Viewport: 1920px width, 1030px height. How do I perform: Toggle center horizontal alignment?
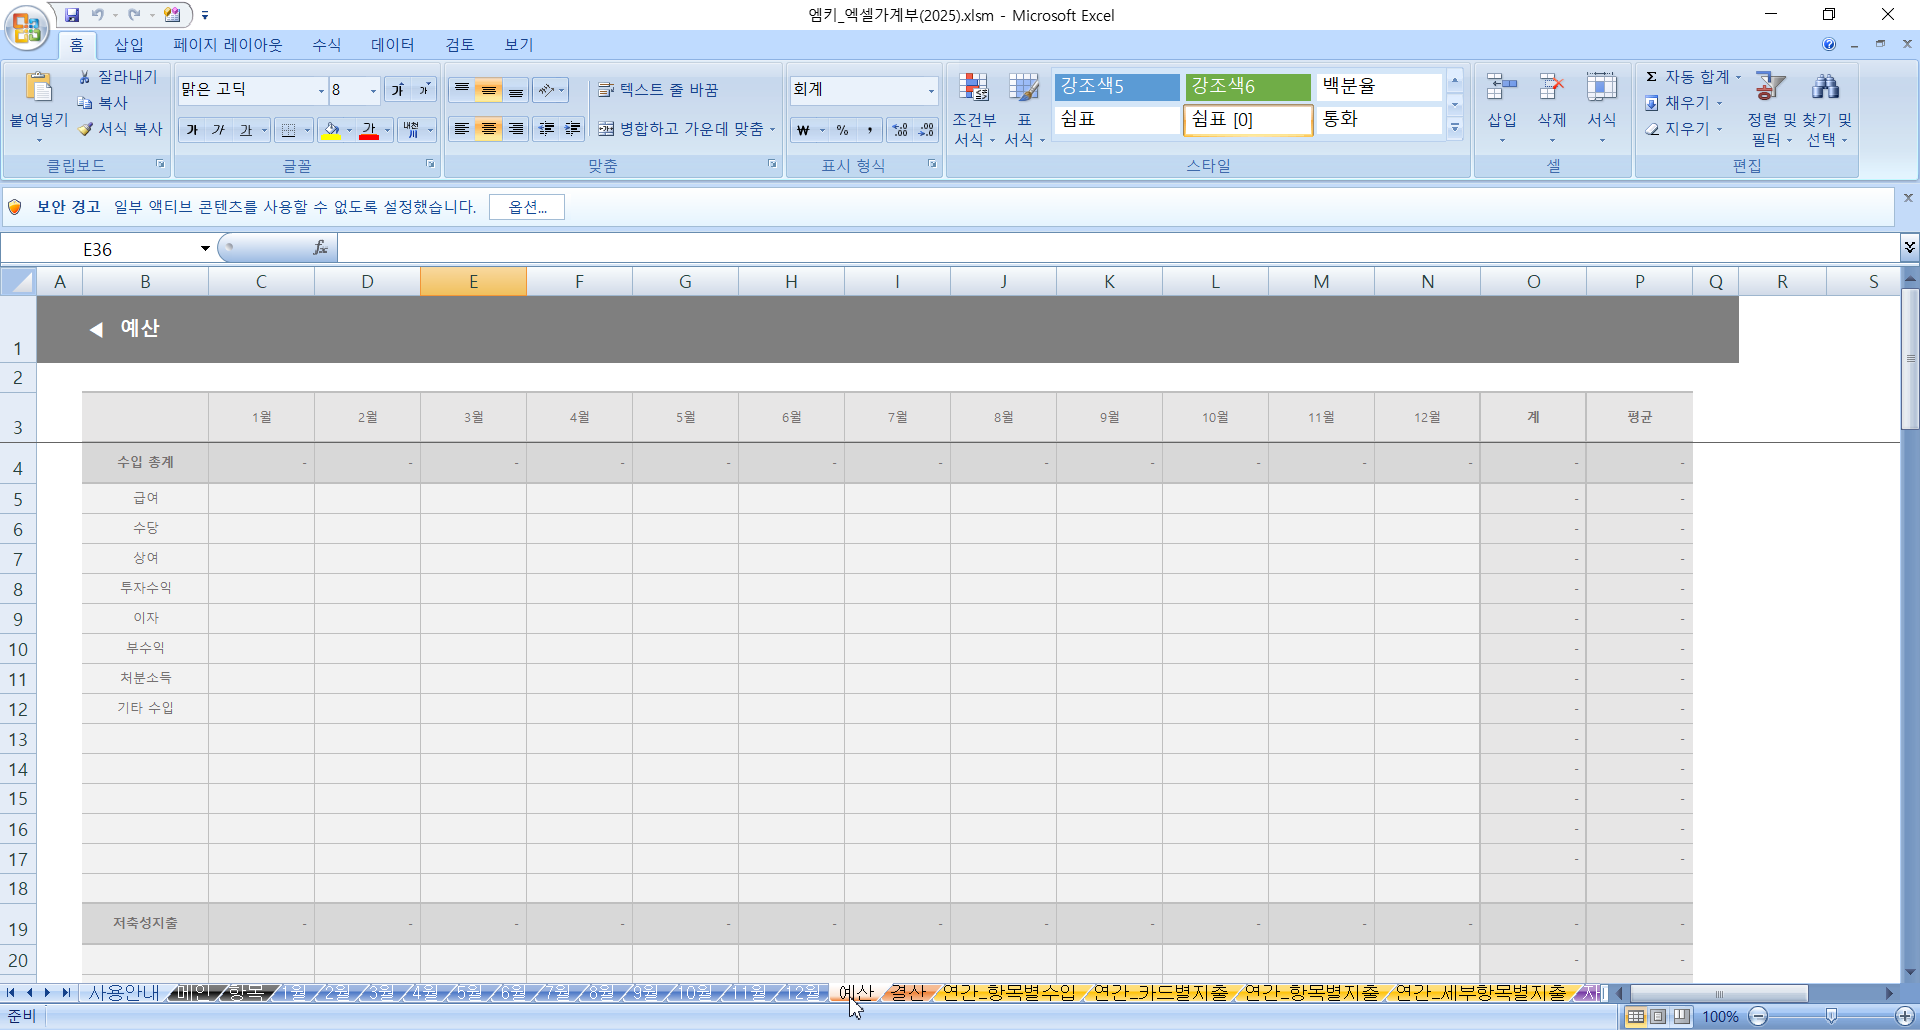pyautogui.click(x=489, y=129)
